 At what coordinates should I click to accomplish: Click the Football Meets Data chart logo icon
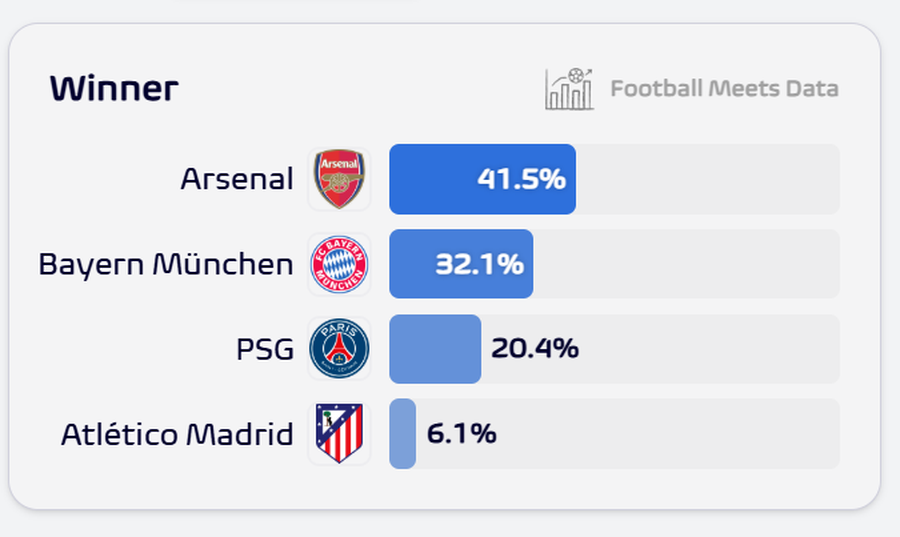(569, 88)
